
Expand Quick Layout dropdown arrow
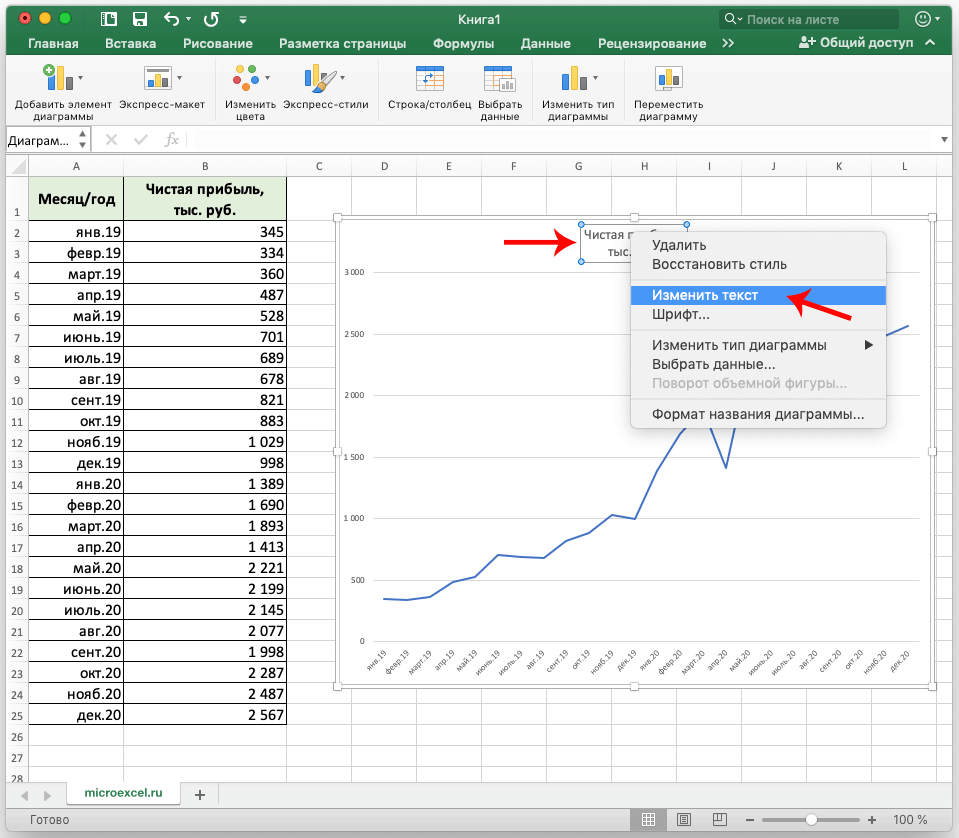179,78
